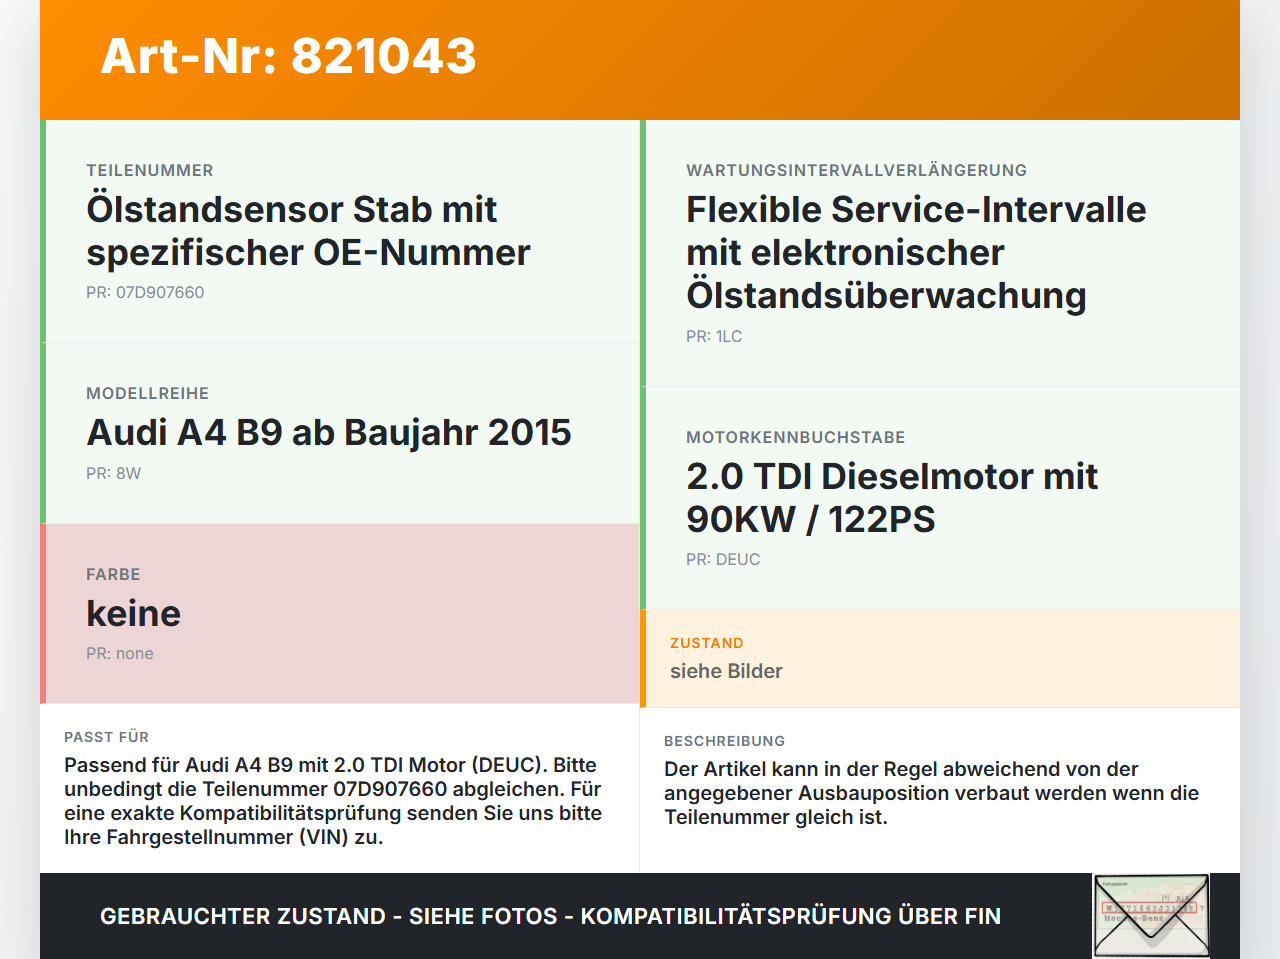Click the label 'TEILENUMMER'
This screenshot has width=1280, height=959.
tap(150, 171)
